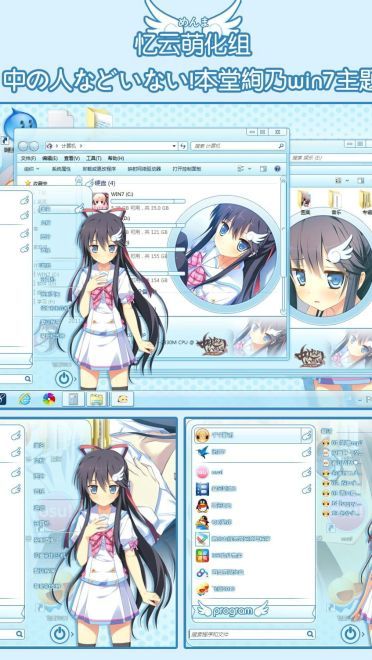The width and height of the screenshot is (372, 660).
Task: Click 打开控制面板 in Explorer toolbar
Action: (186, 169)
